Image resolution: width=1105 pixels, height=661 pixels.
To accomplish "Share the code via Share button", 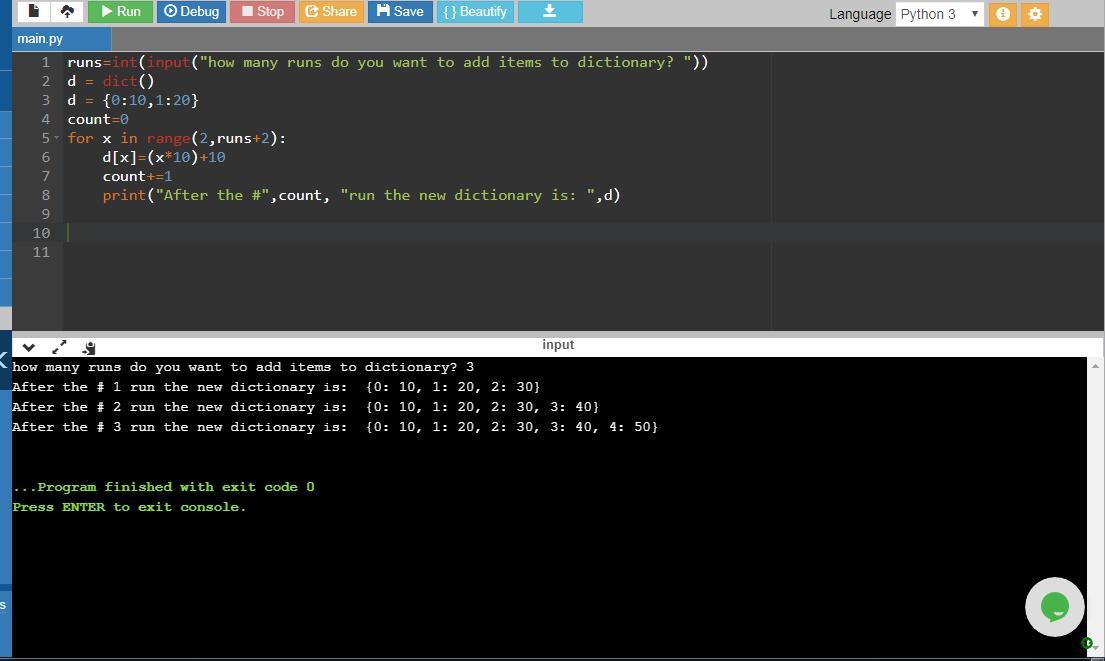I will [331, 12].
